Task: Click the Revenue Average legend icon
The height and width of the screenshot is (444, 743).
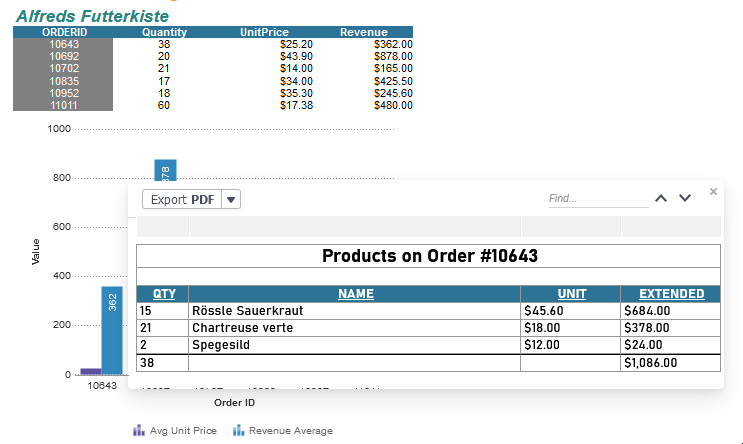Action: click(239, 431)
